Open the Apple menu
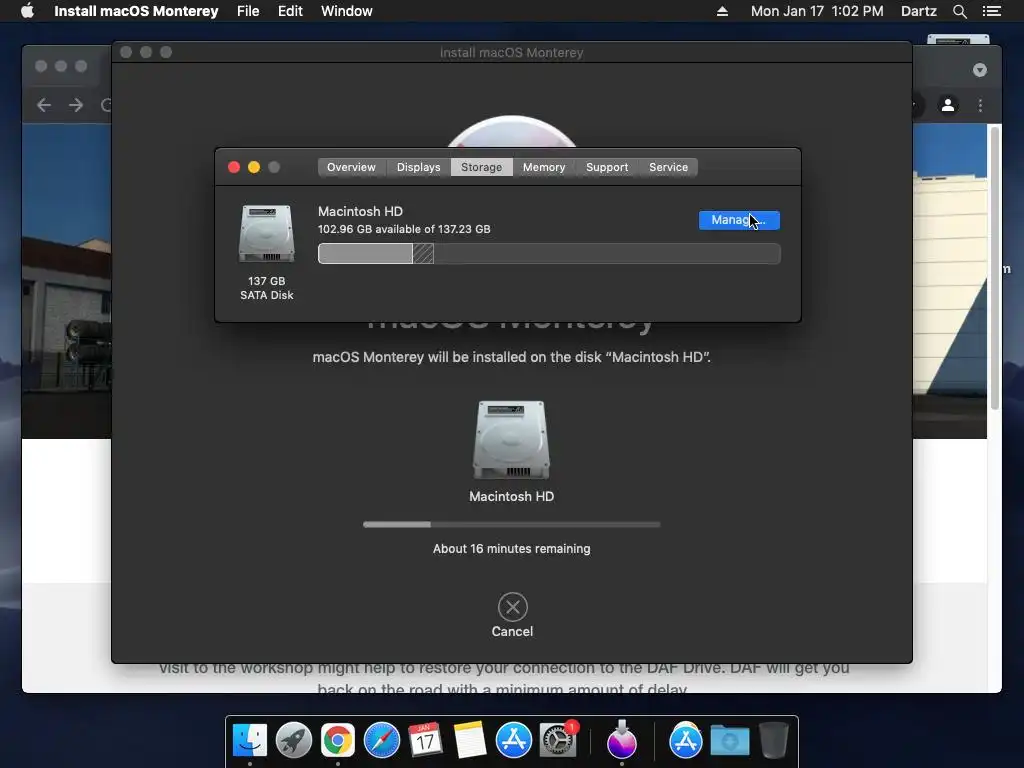 point(27,11)
